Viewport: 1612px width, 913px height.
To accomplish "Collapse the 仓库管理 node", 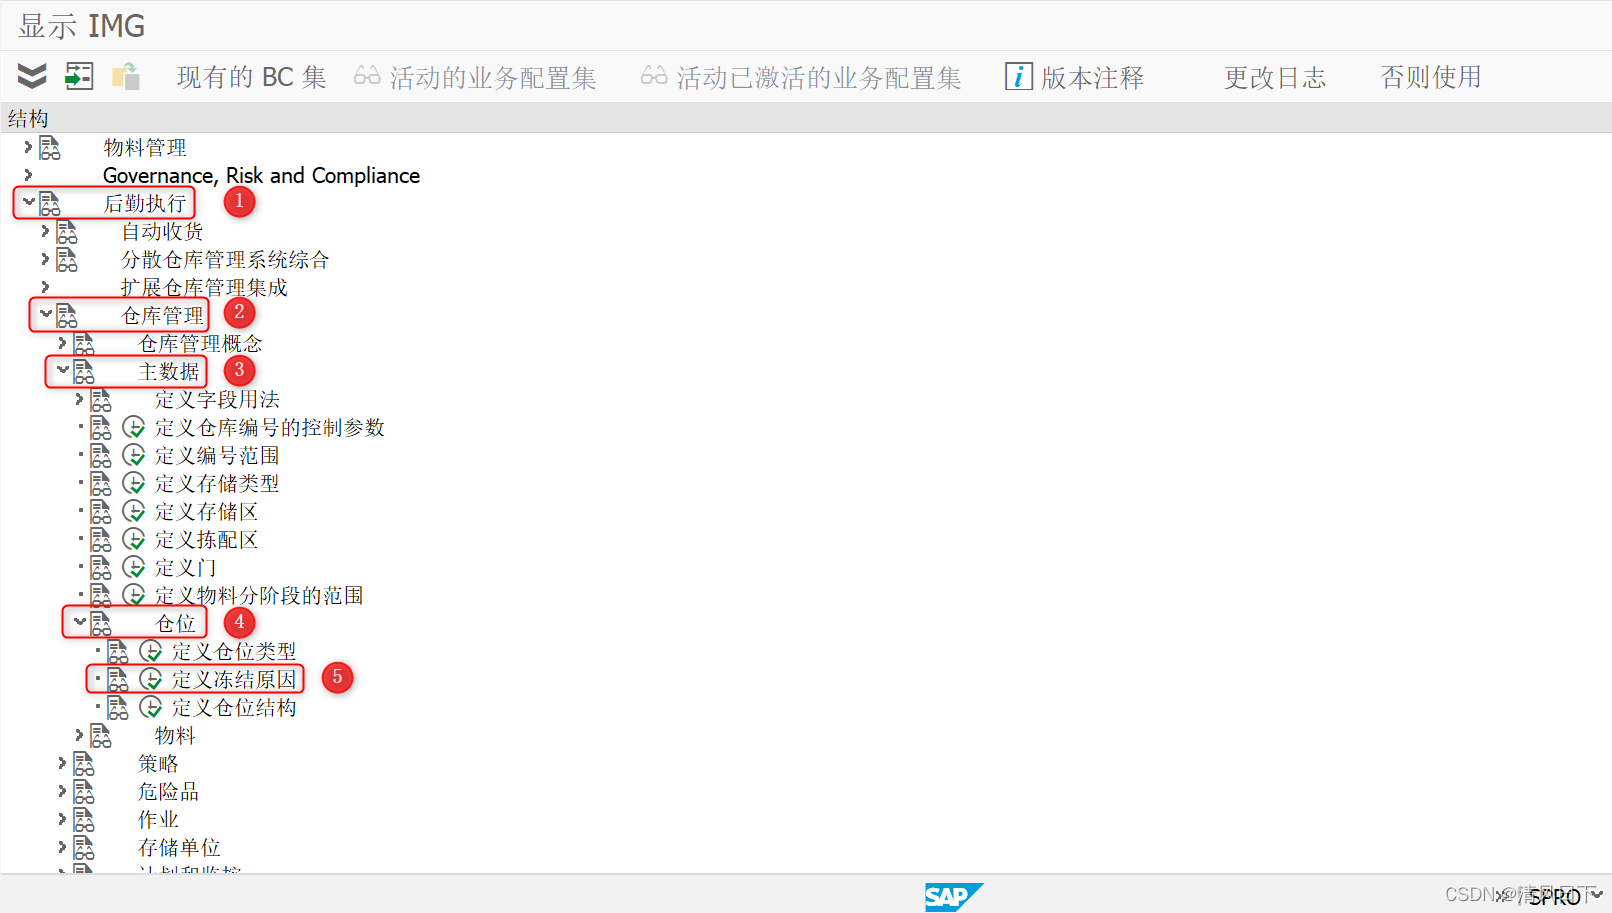I will [45, 314].
